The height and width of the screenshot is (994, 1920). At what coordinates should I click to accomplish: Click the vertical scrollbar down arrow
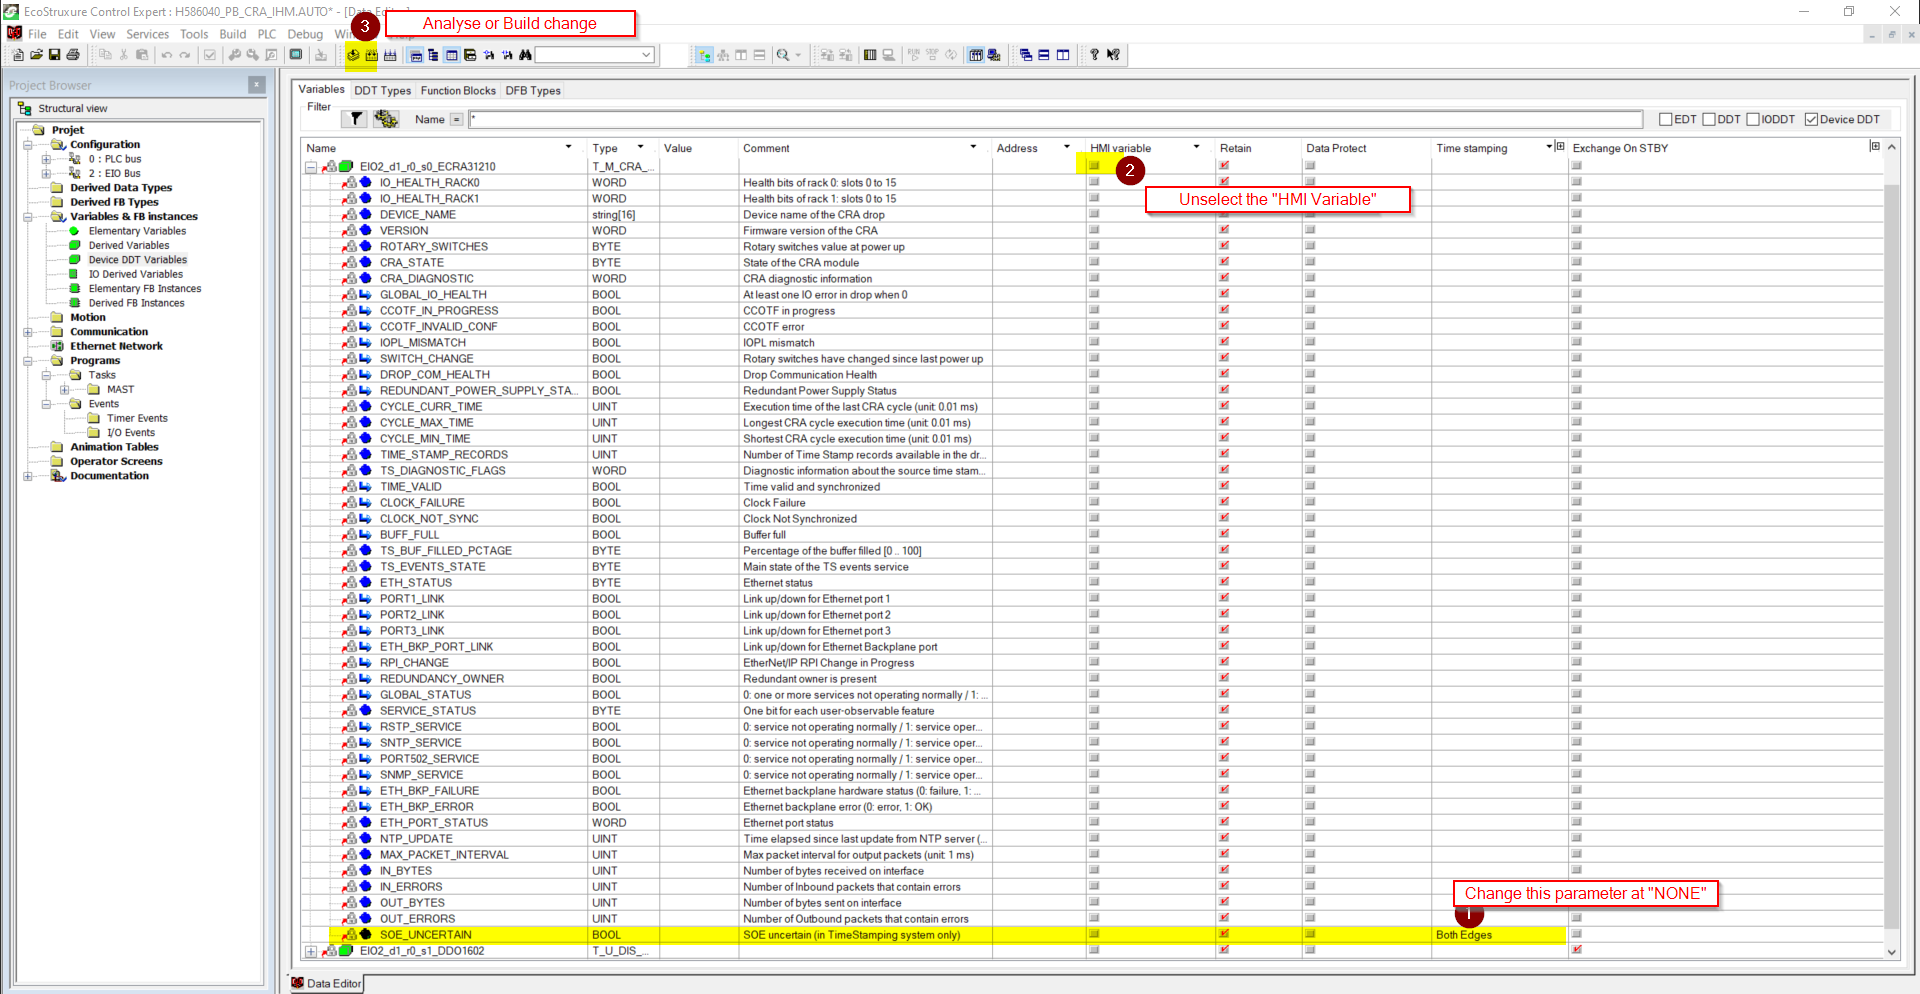click(1891, 952)
